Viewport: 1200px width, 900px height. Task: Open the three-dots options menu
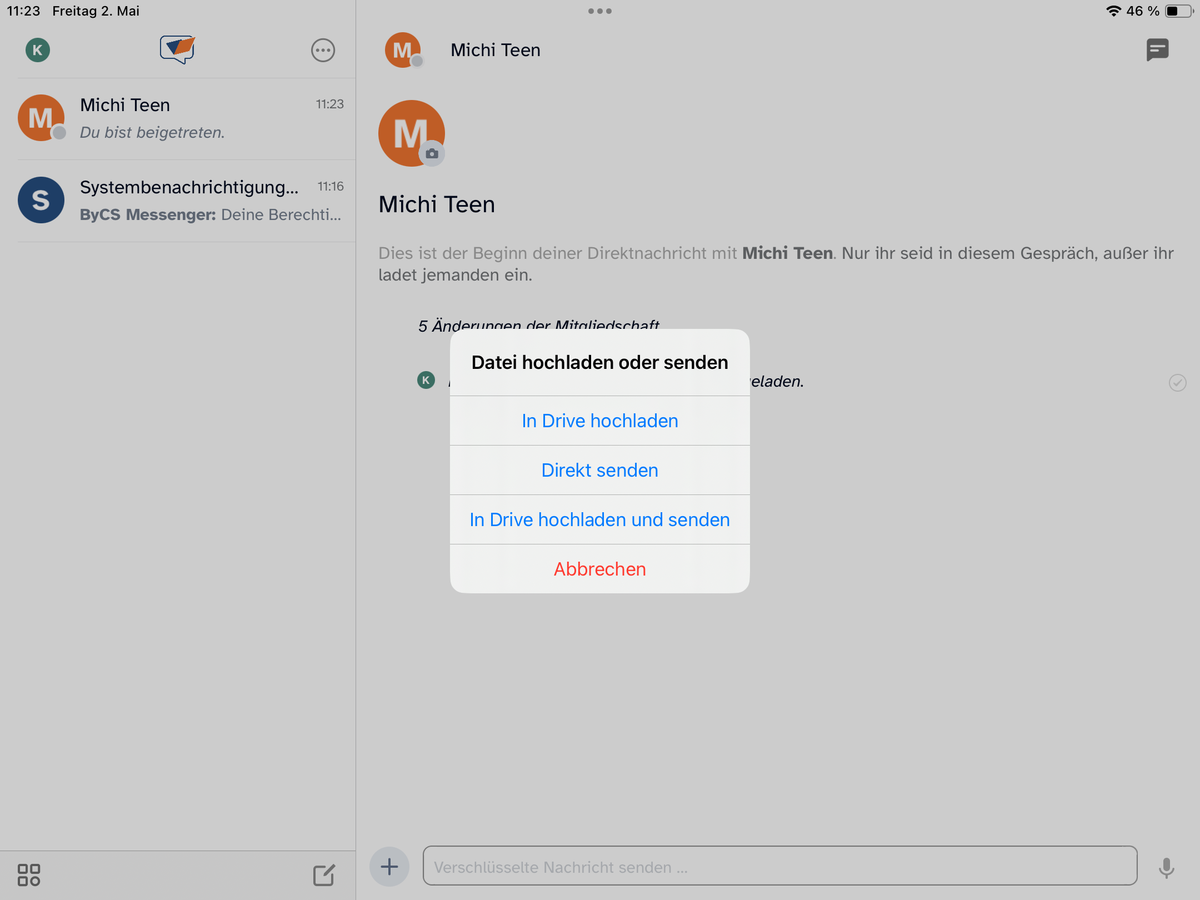323,50
